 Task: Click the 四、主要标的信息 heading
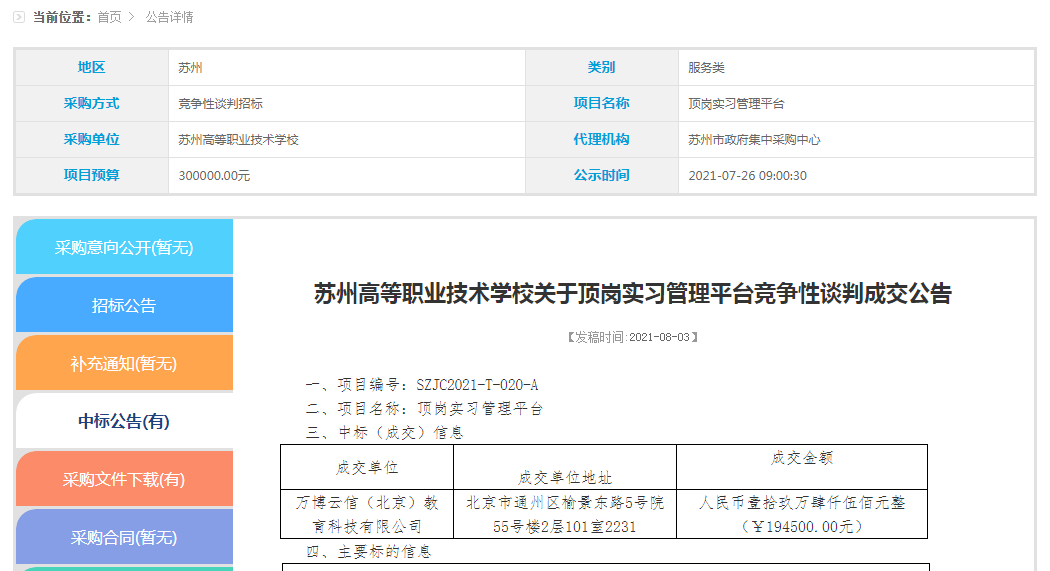368,552
